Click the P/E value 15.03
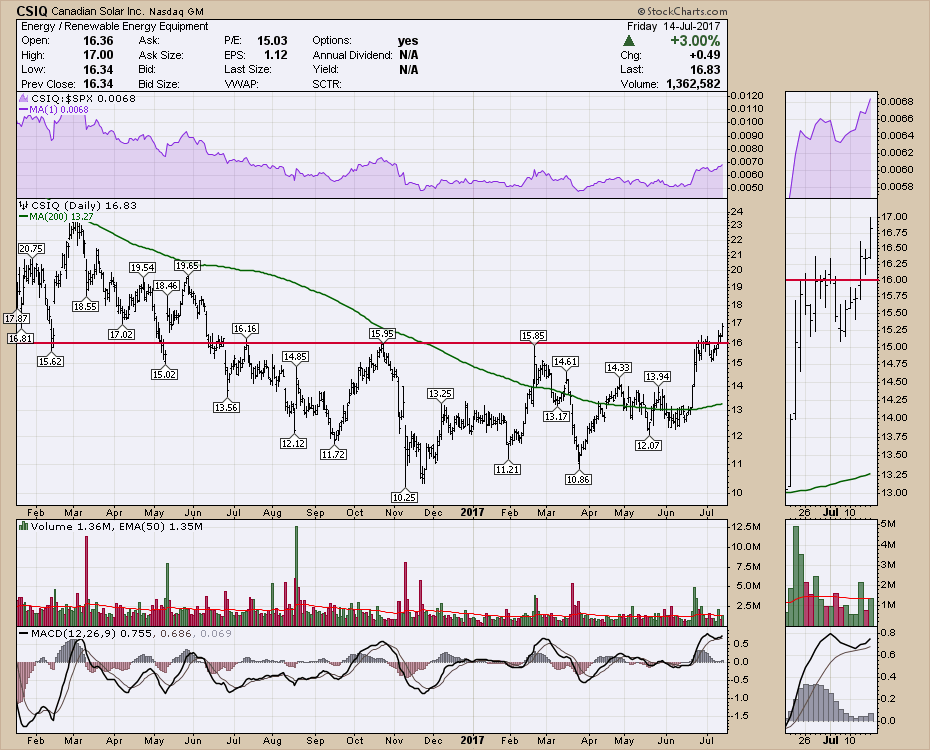 pyautogui.click(x=272, y=41)
